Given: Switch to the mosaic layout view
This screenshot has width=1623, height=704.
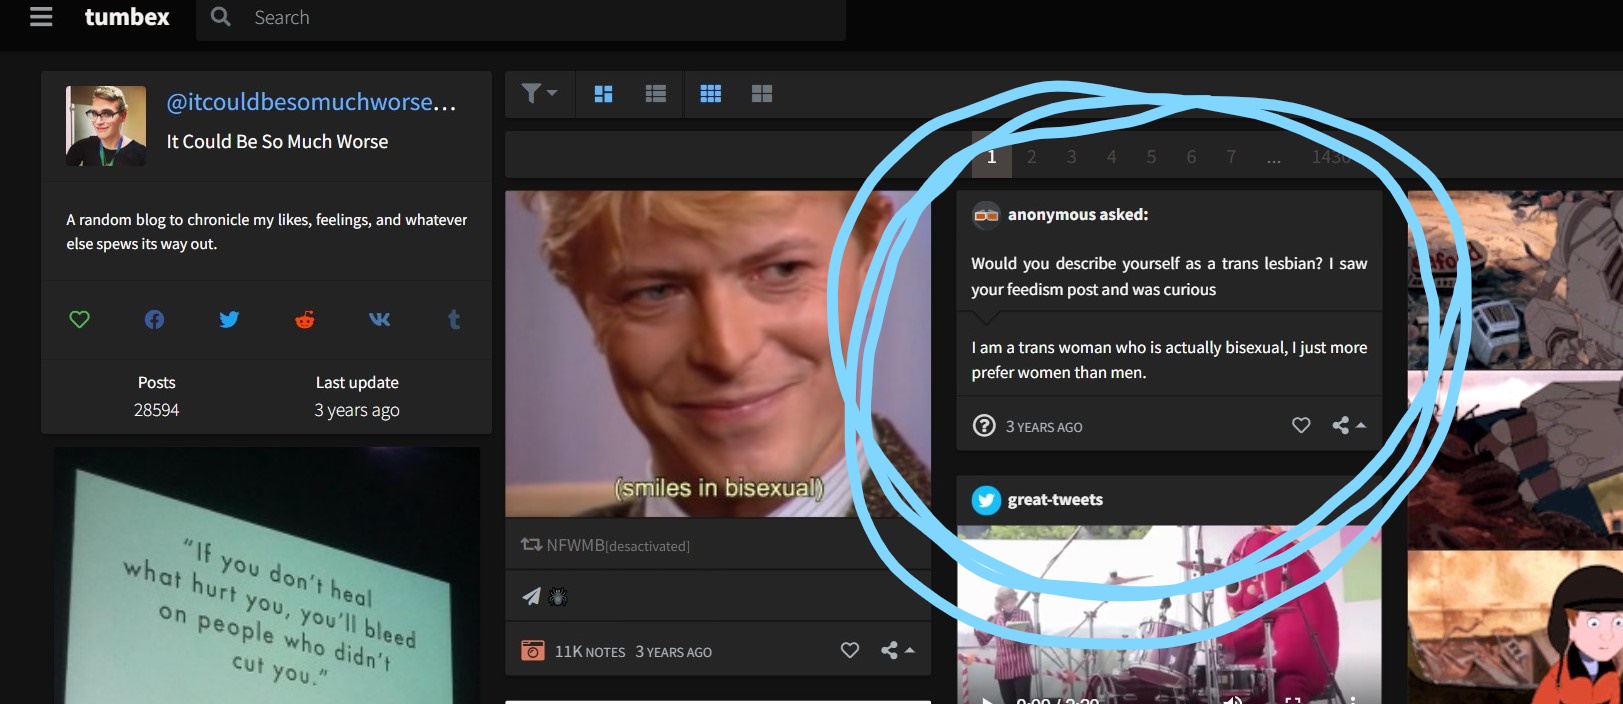Looking at the screenshot, I should tap(604, 94).
